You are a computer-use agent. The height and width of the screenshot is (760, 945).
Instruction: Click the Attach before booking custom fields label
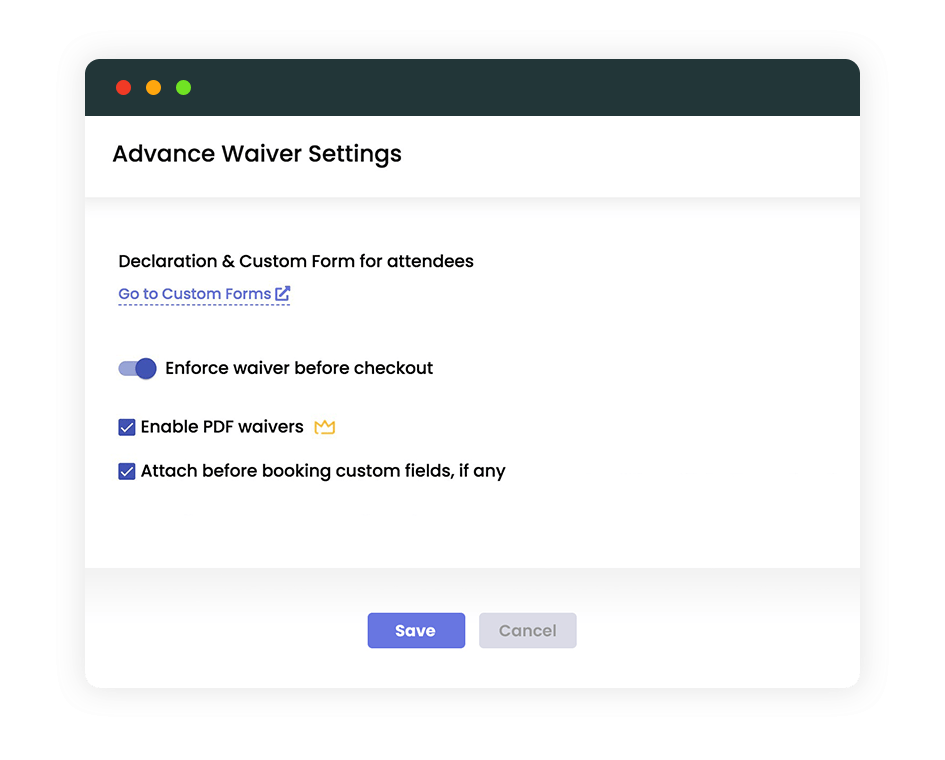tap(323, 471)
